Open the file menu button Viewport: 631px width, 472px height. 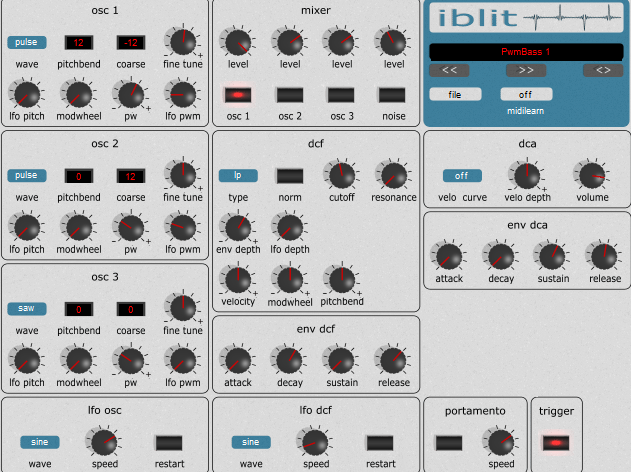point(455,93)
